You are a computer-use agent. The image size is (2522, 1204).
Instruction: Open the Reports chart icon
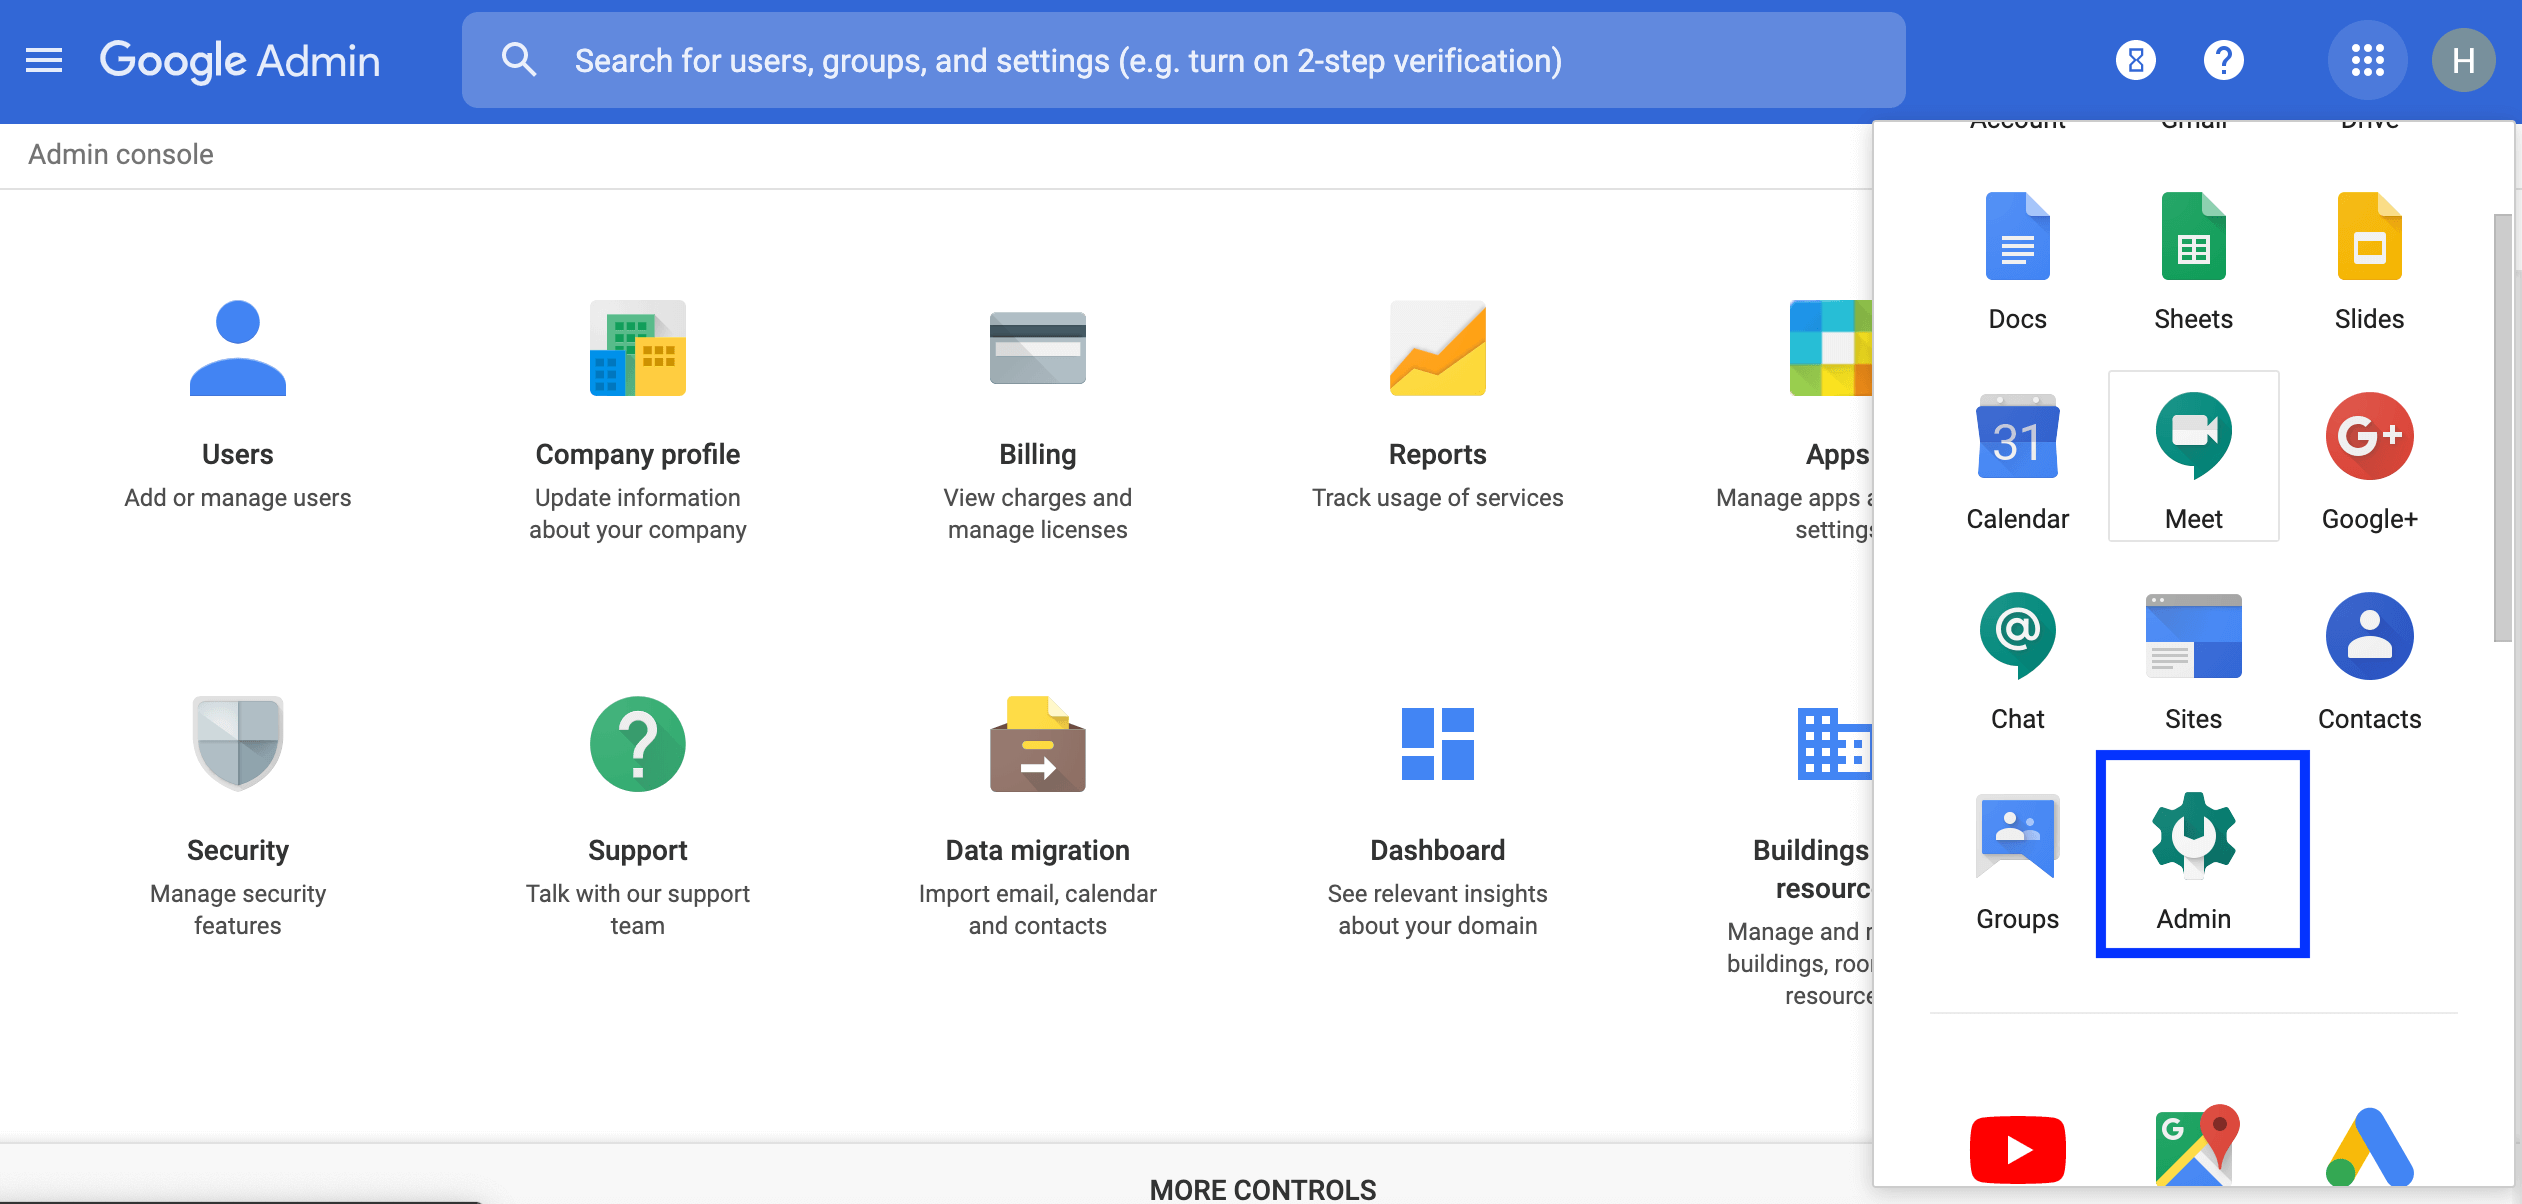click(1438, 348)
